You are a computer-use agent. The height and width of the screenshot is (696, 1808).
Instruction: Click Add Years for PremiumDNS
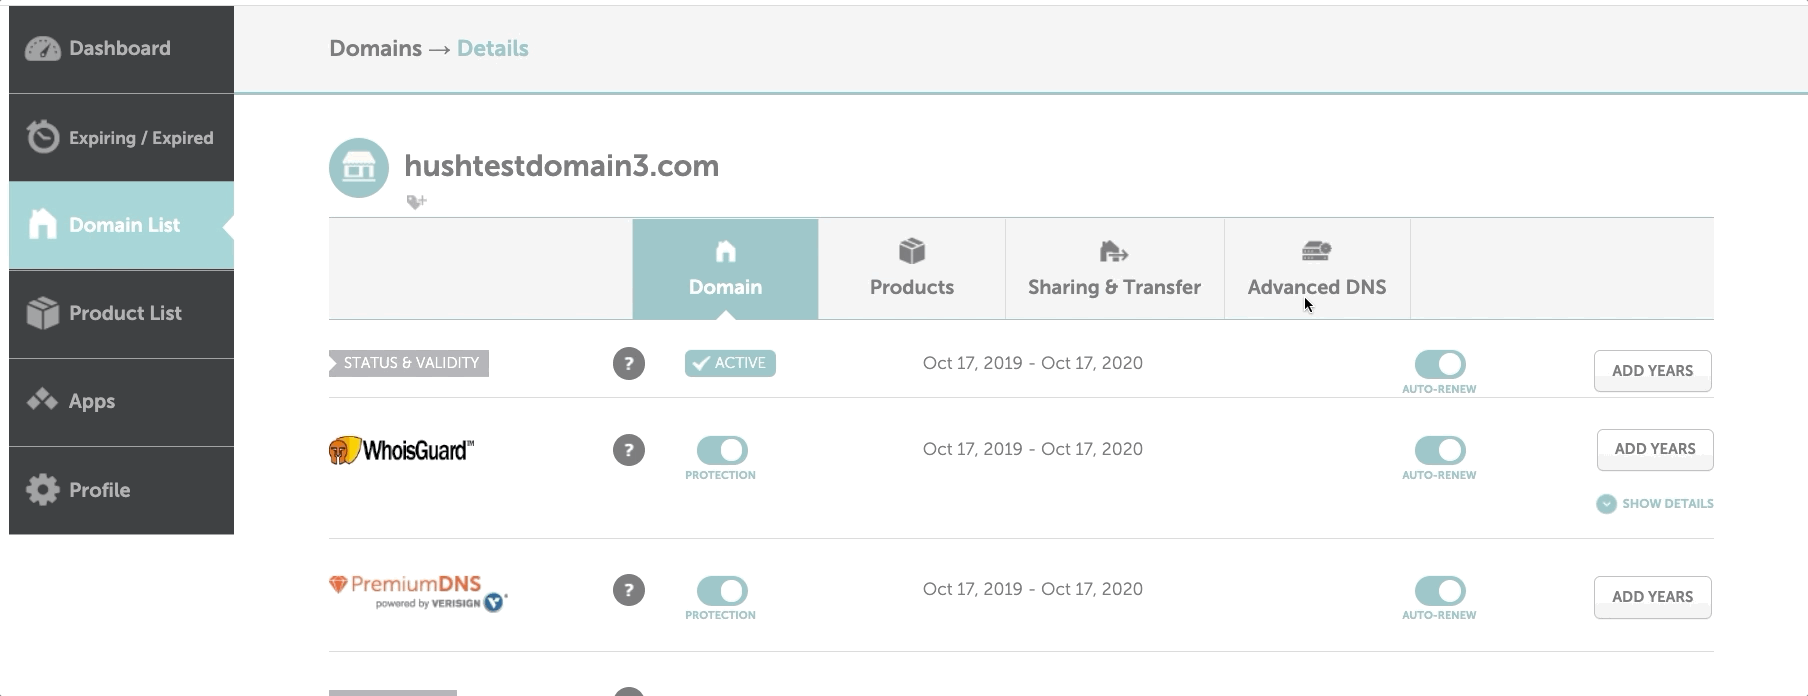[x=1652, y=597]
